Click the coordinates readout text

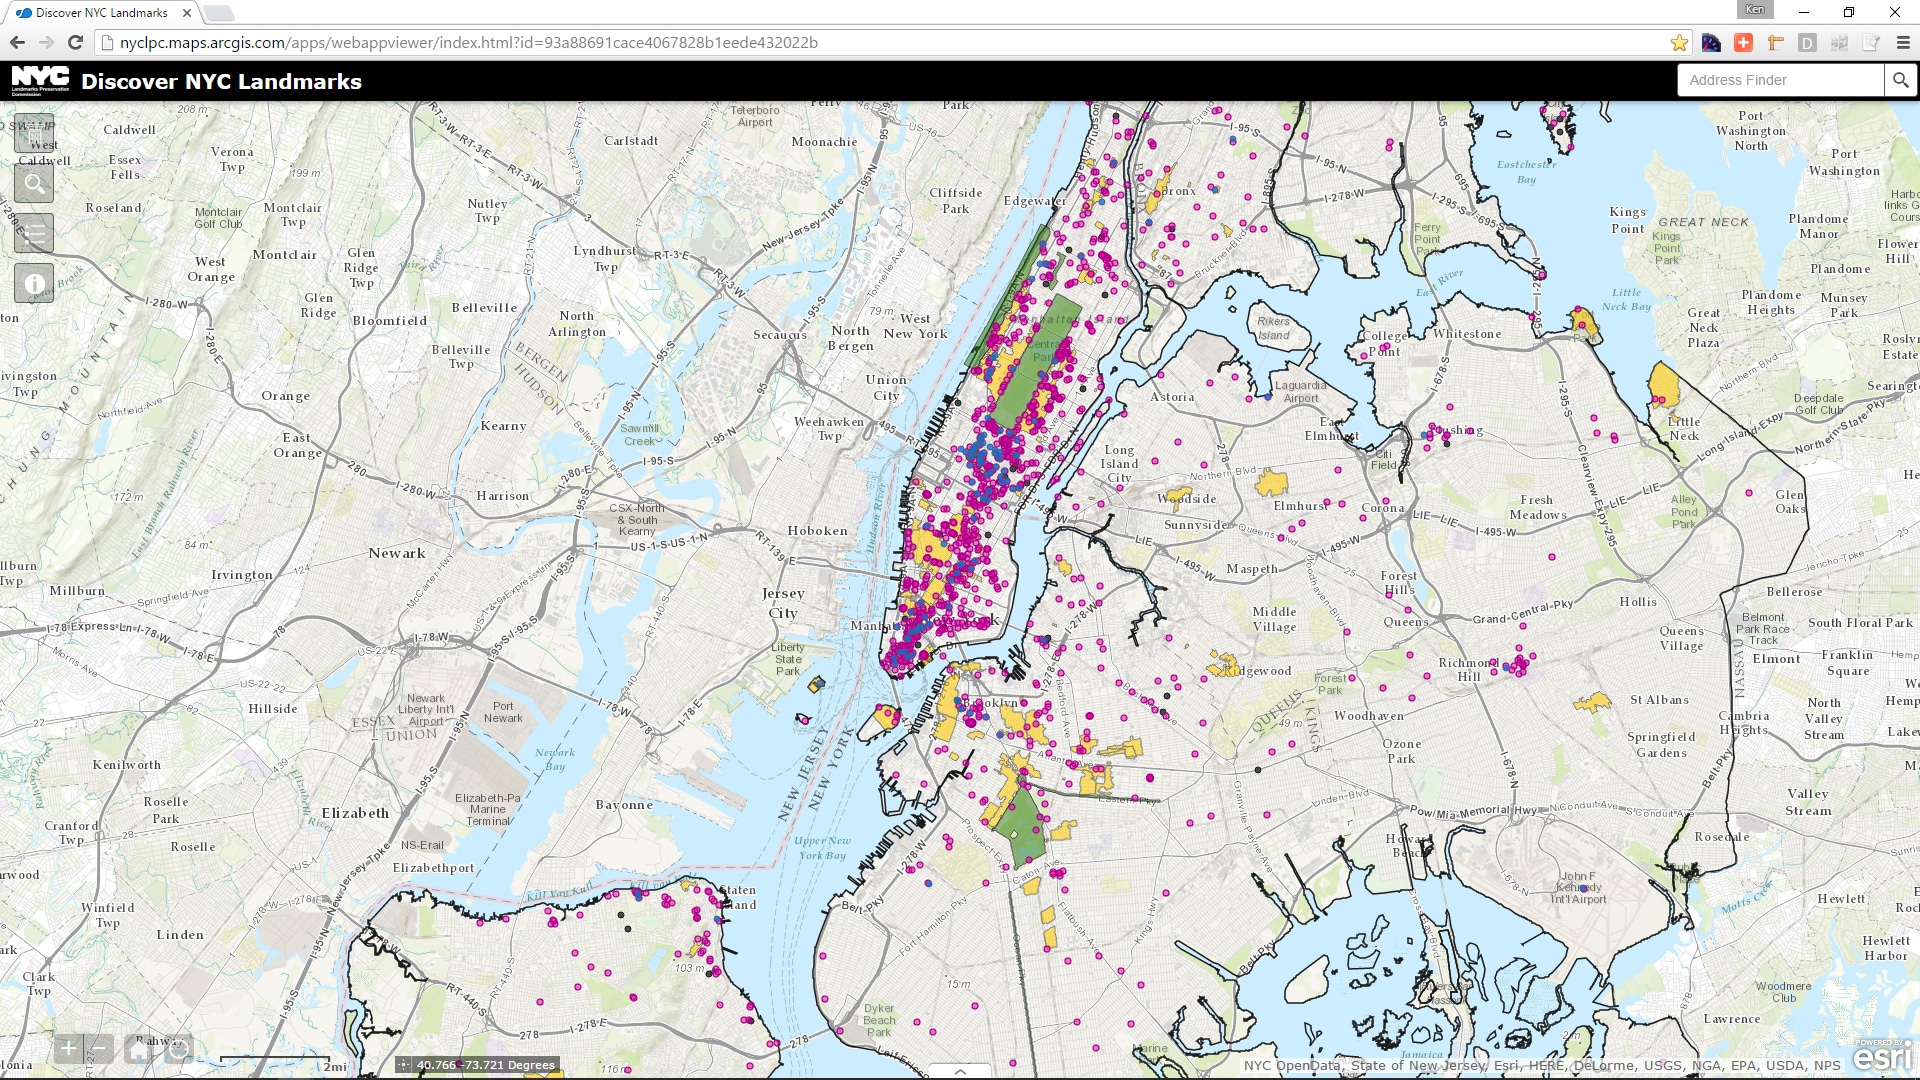click(x=486, y=1065)
